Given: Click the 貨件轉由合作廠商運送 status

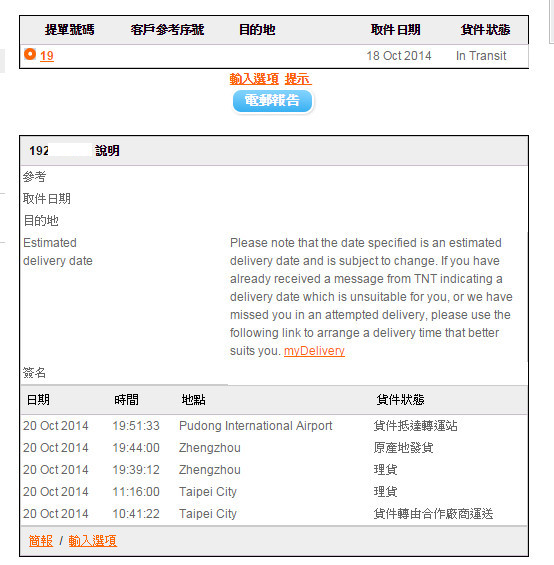Looking at the screenshot, I should tap(433, 513).
